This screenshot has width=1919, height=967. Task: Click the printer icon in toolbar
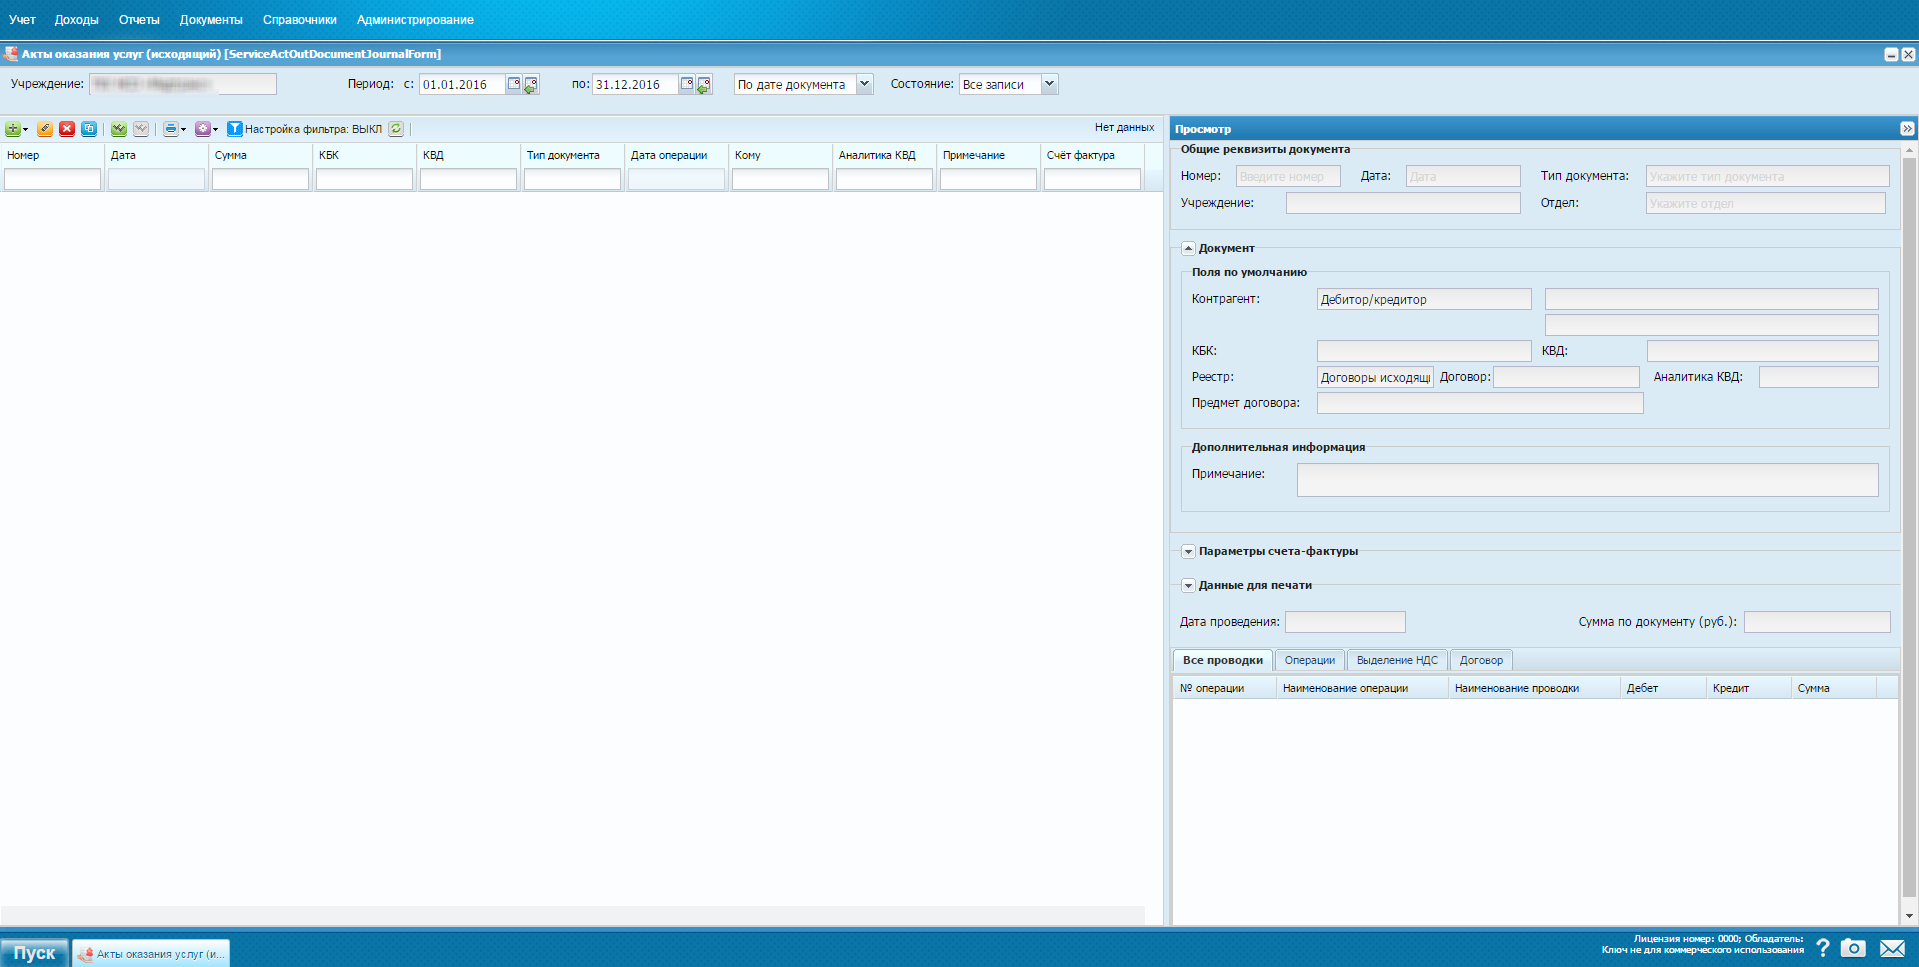pyautogui.click(x=170, y=129)
